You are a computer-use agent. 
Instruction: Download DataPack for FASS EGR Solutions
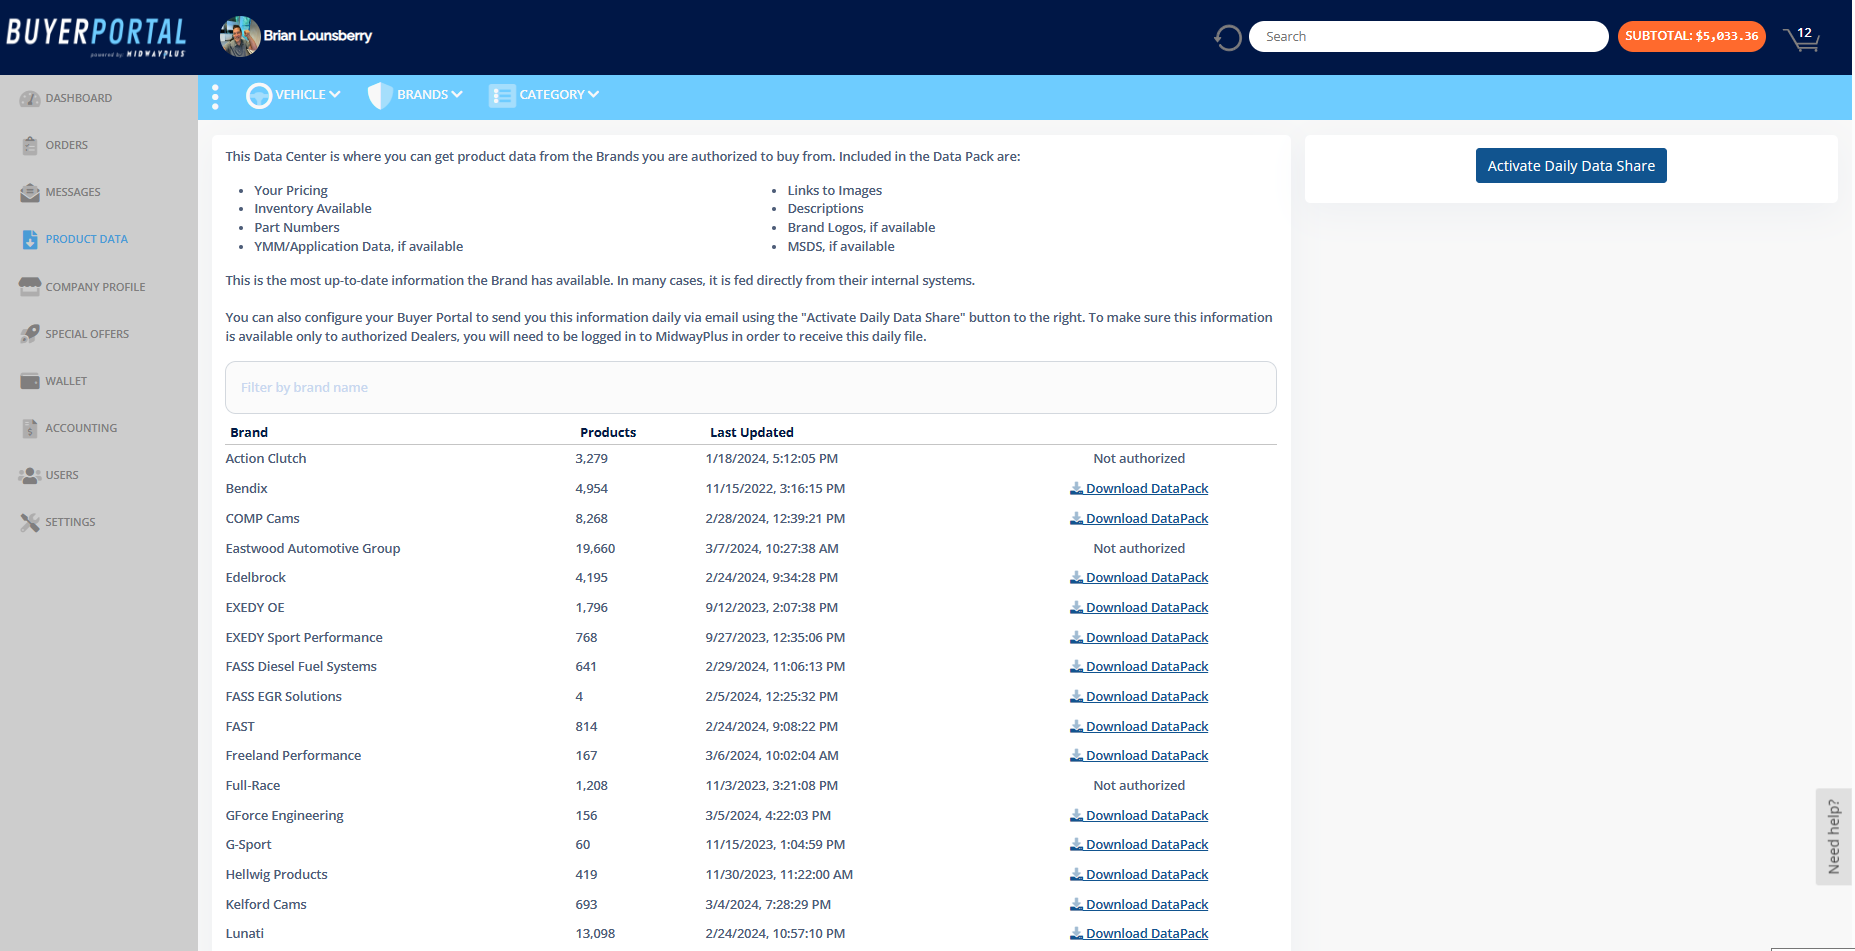[x=1139, y=696]
